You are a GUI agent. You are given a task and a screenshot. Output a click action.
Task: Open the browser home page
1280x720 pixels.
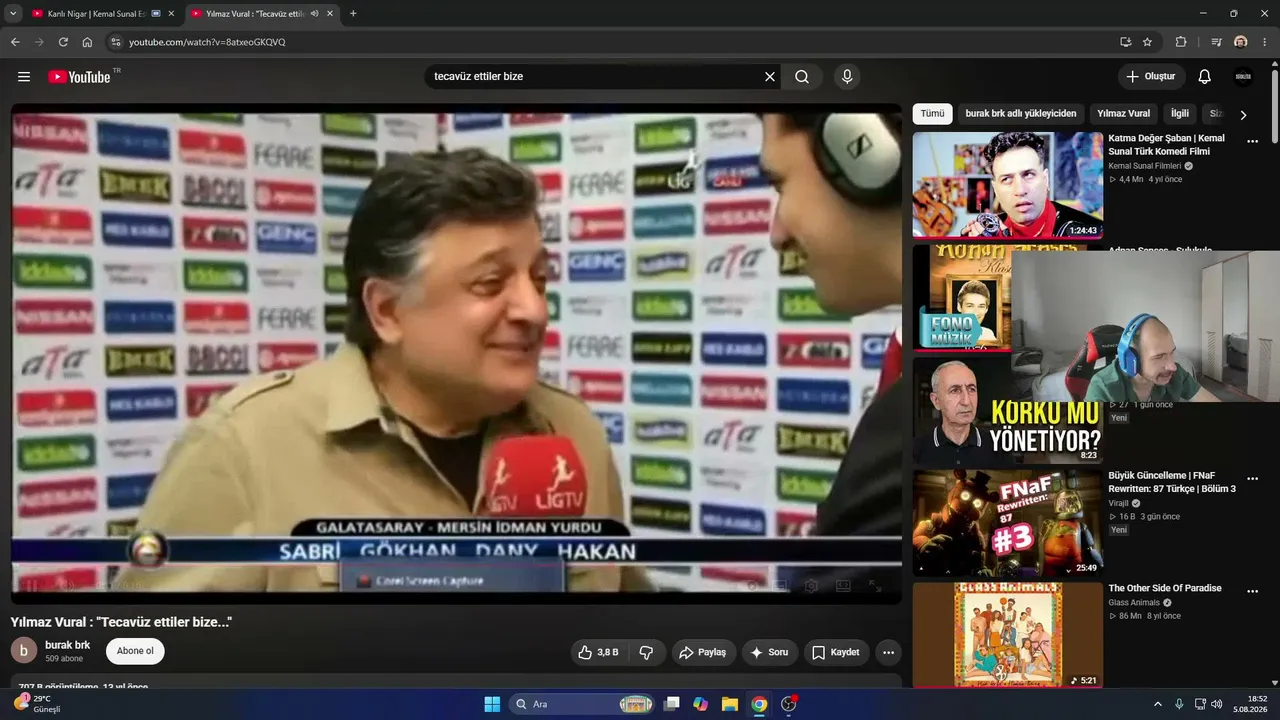(87, 42)
